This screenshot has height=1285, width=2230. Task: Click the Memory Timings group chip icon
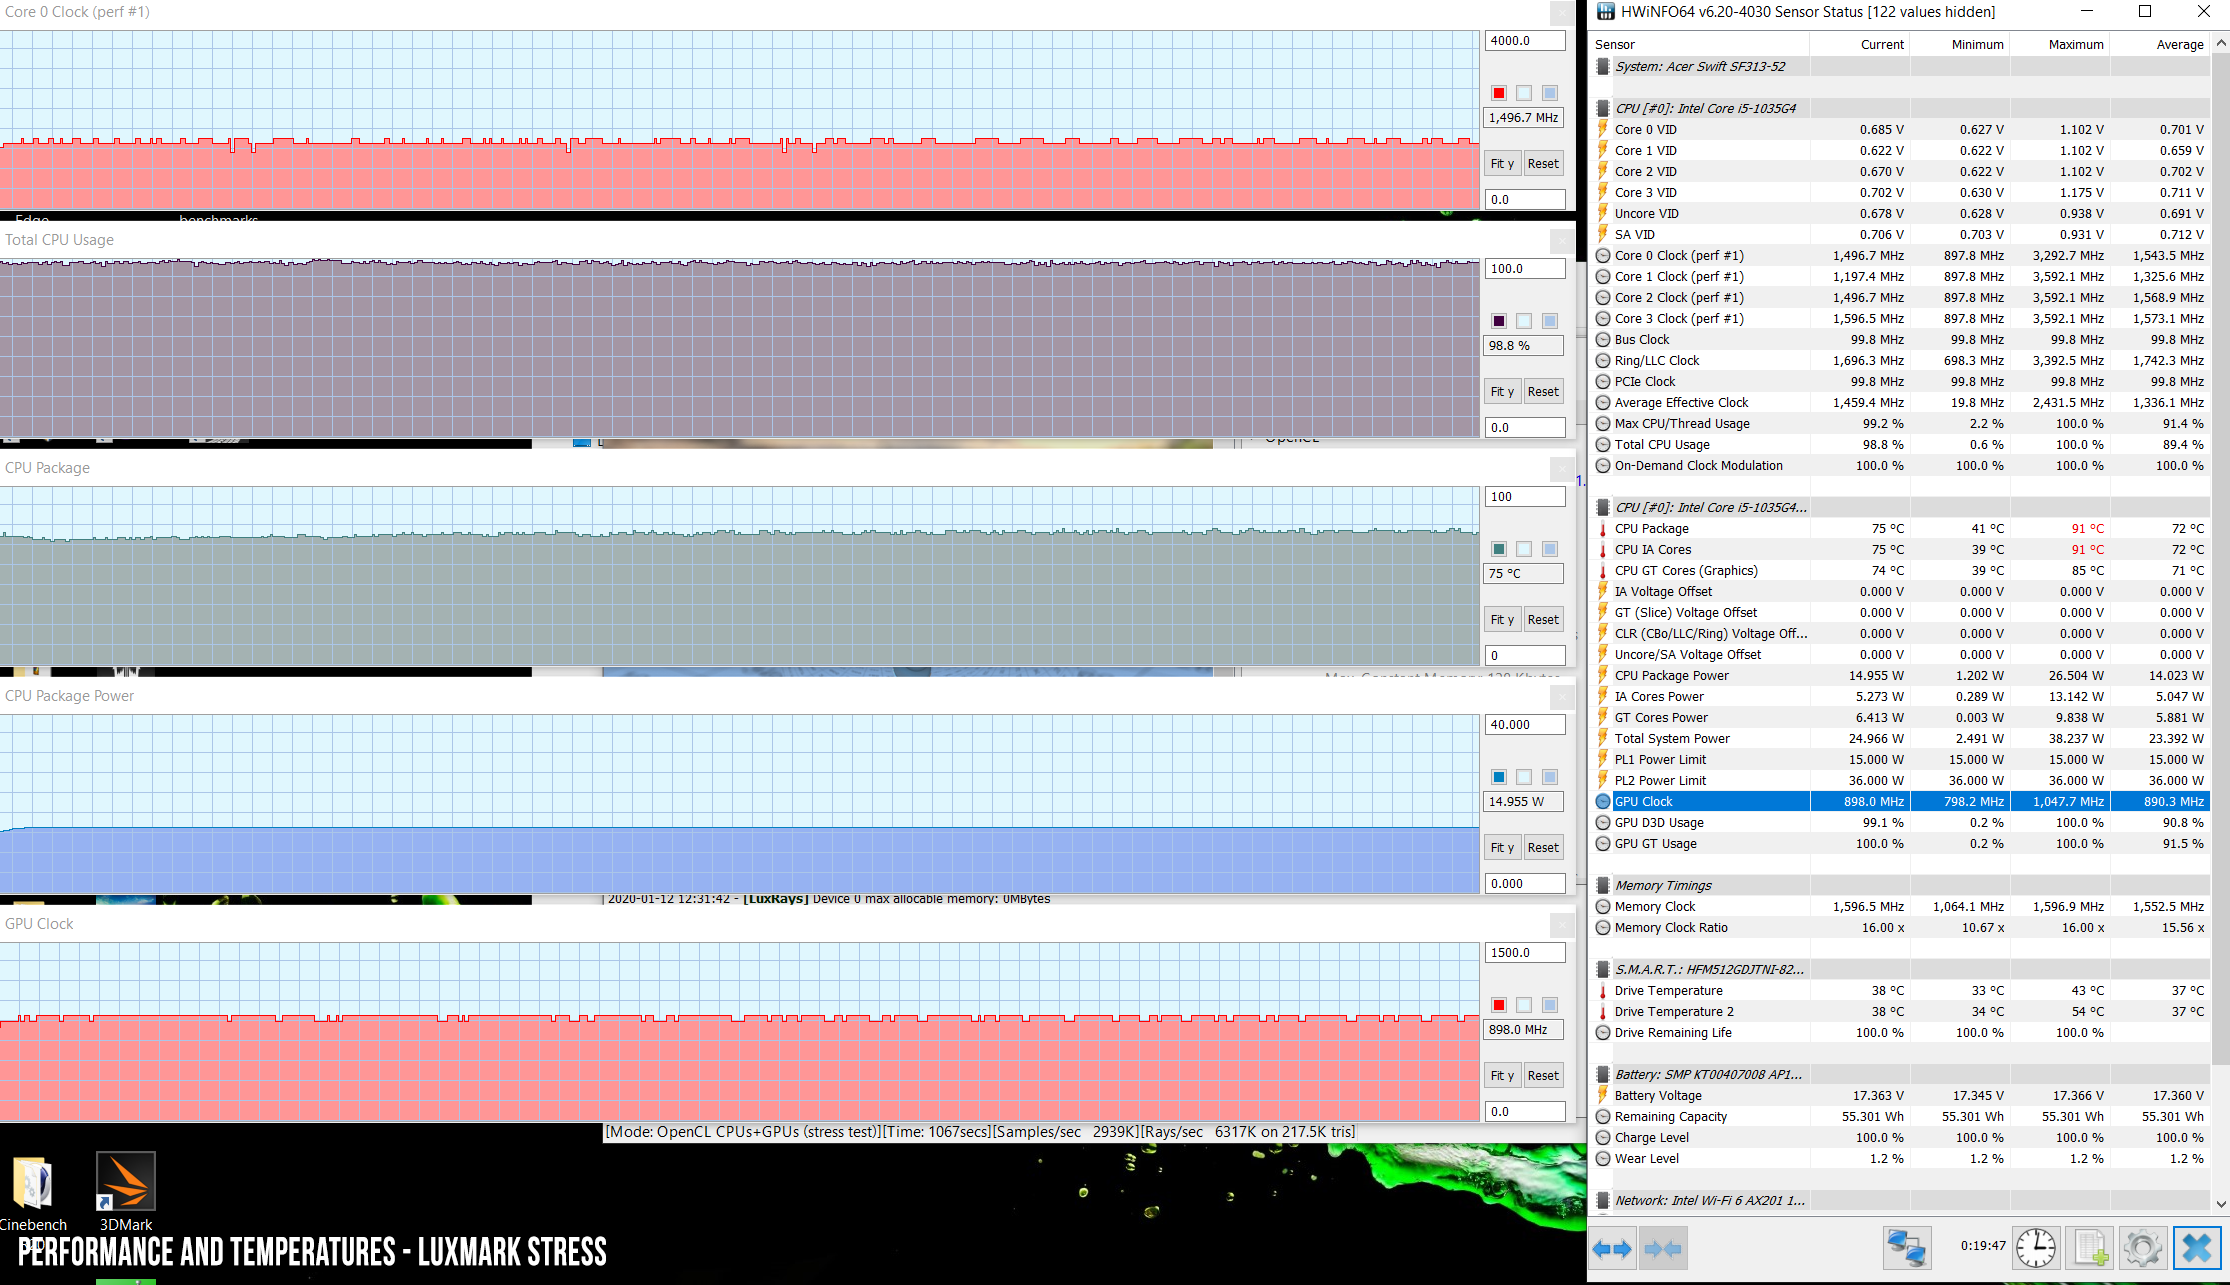[x=1603, y=886]
